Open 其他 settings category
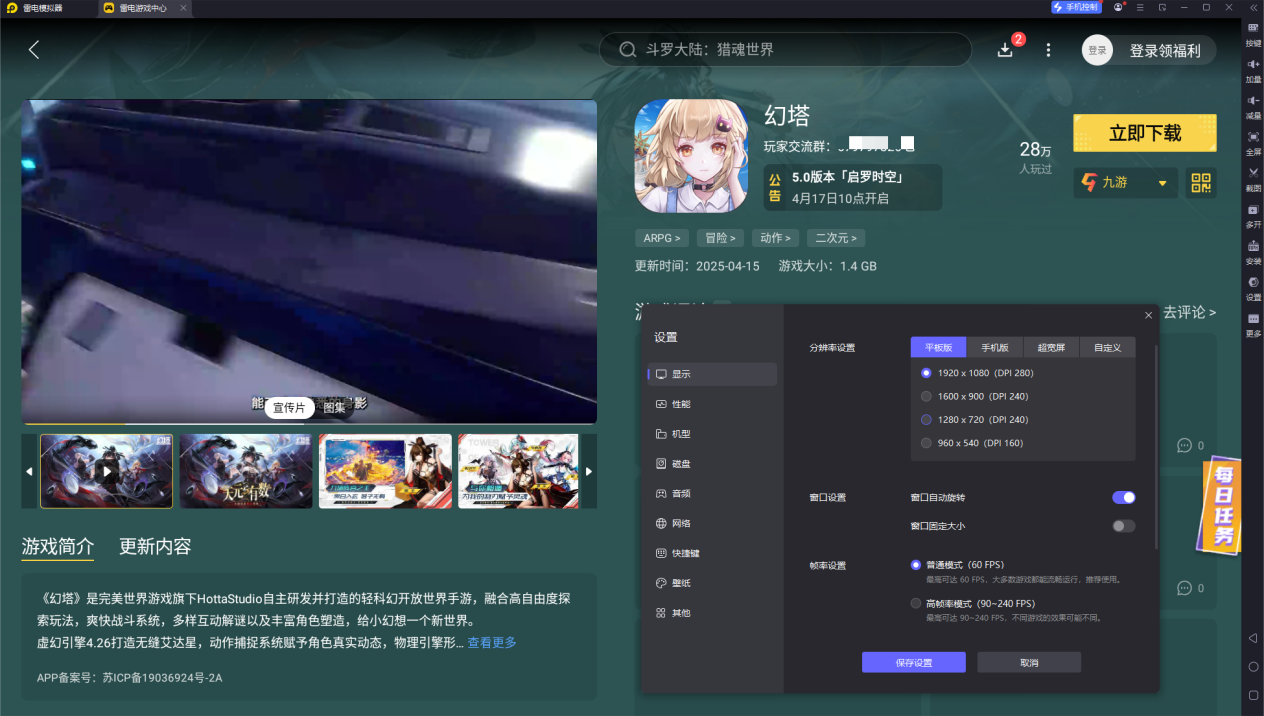Screen dimensions: 1264x716 712,613
